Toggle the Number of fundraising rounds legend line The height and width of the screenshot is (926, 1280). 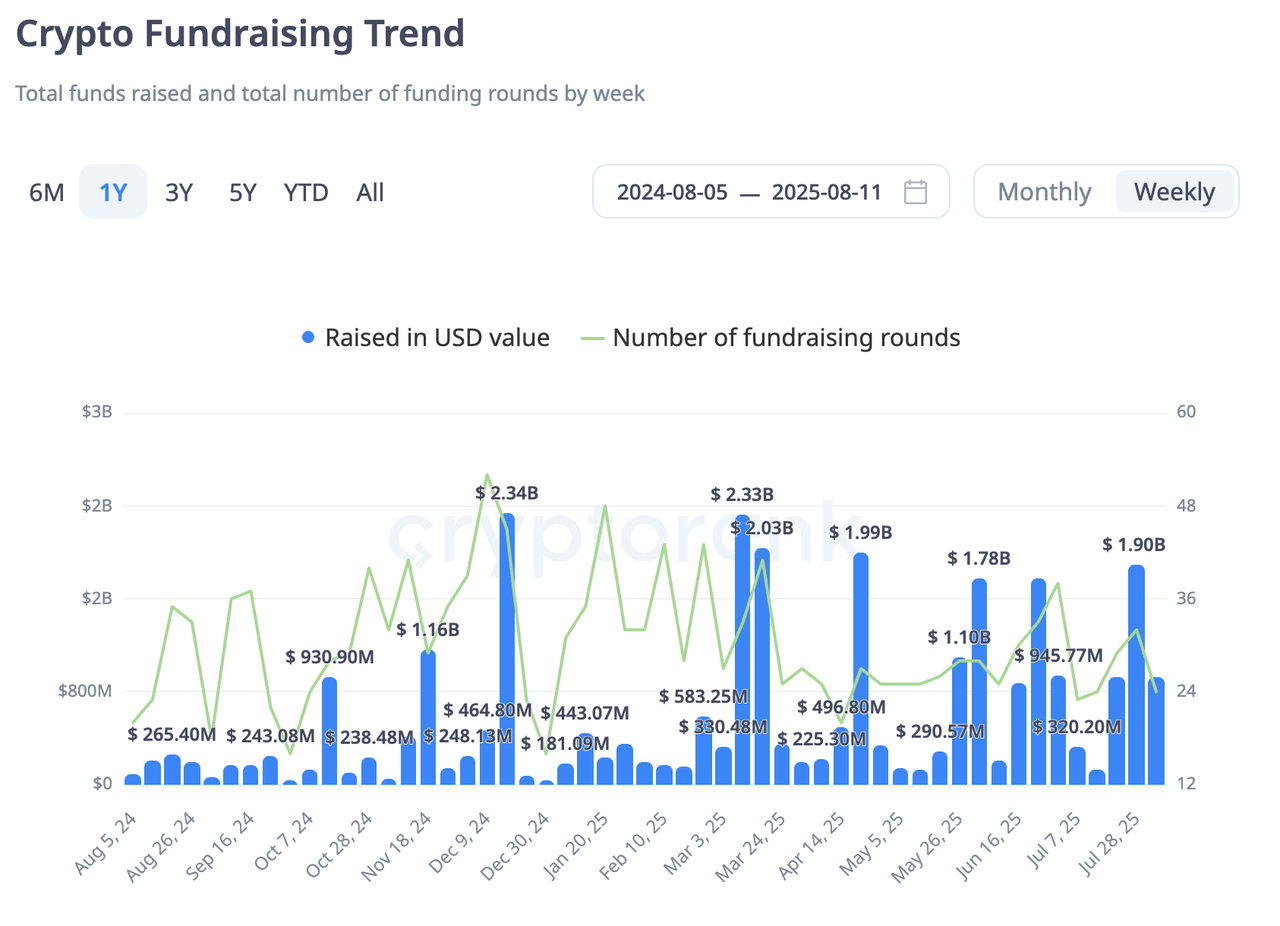[594, 338]
